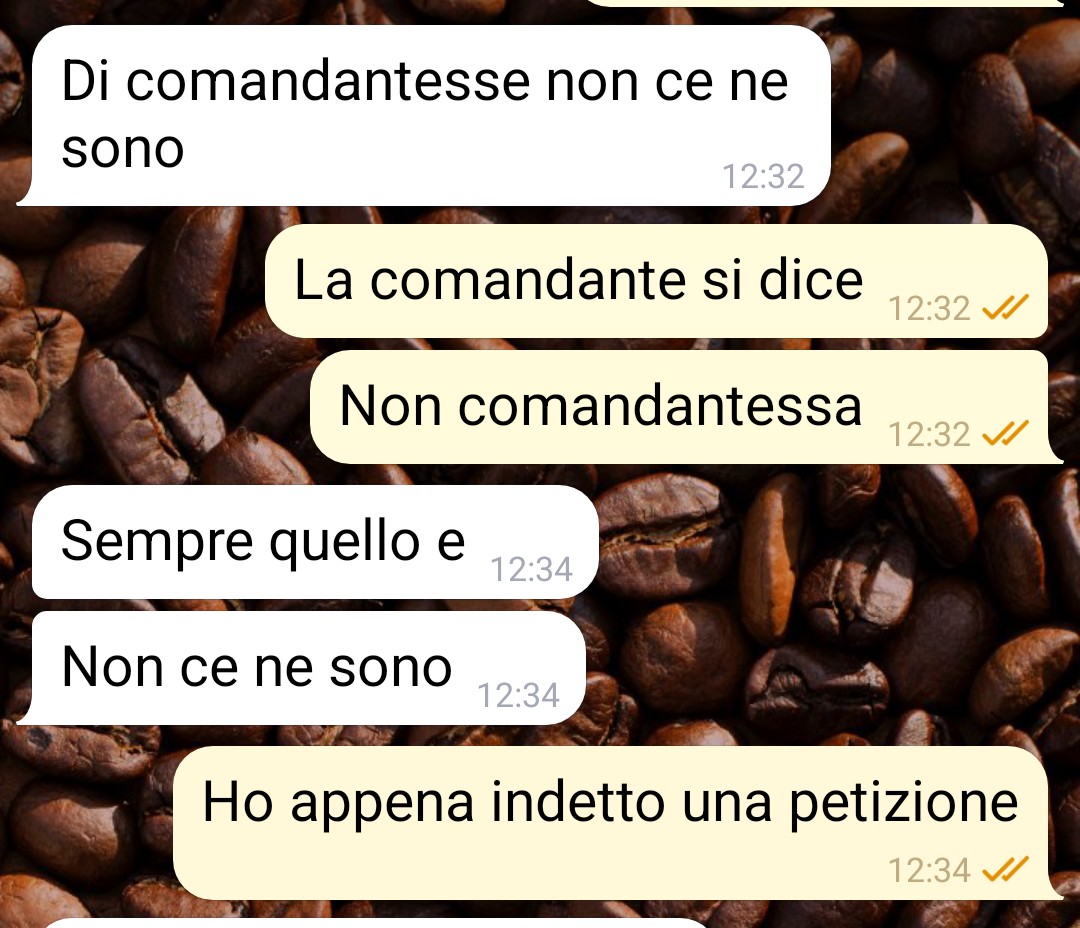Tap the 'Non ce ne sono' bubble

pos(301,668)
